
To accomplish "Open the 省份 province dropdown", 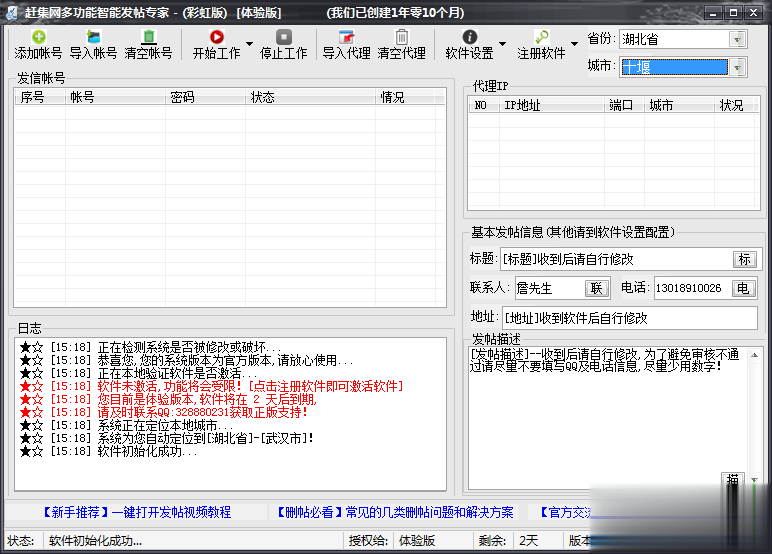I will (x=737, y=39).
